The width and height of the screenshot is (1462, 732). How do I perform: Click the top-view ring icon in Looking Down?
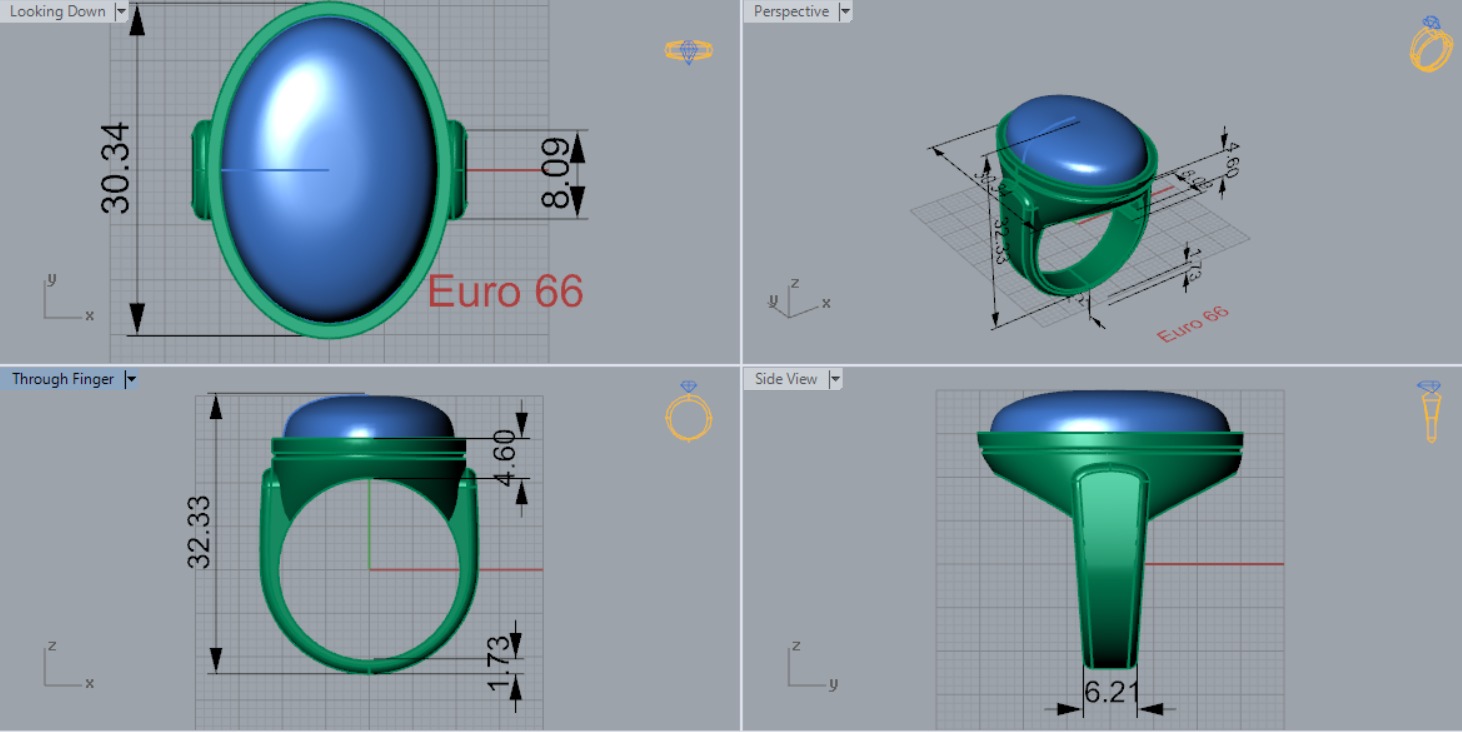click(689, 51)
